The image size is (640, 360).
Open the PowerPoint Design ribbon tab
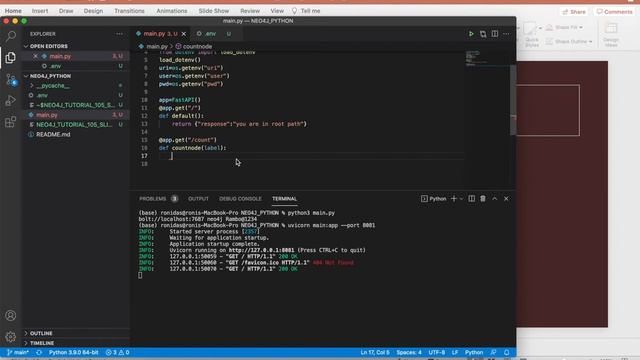pyautogui.click(x=93, y=11)
